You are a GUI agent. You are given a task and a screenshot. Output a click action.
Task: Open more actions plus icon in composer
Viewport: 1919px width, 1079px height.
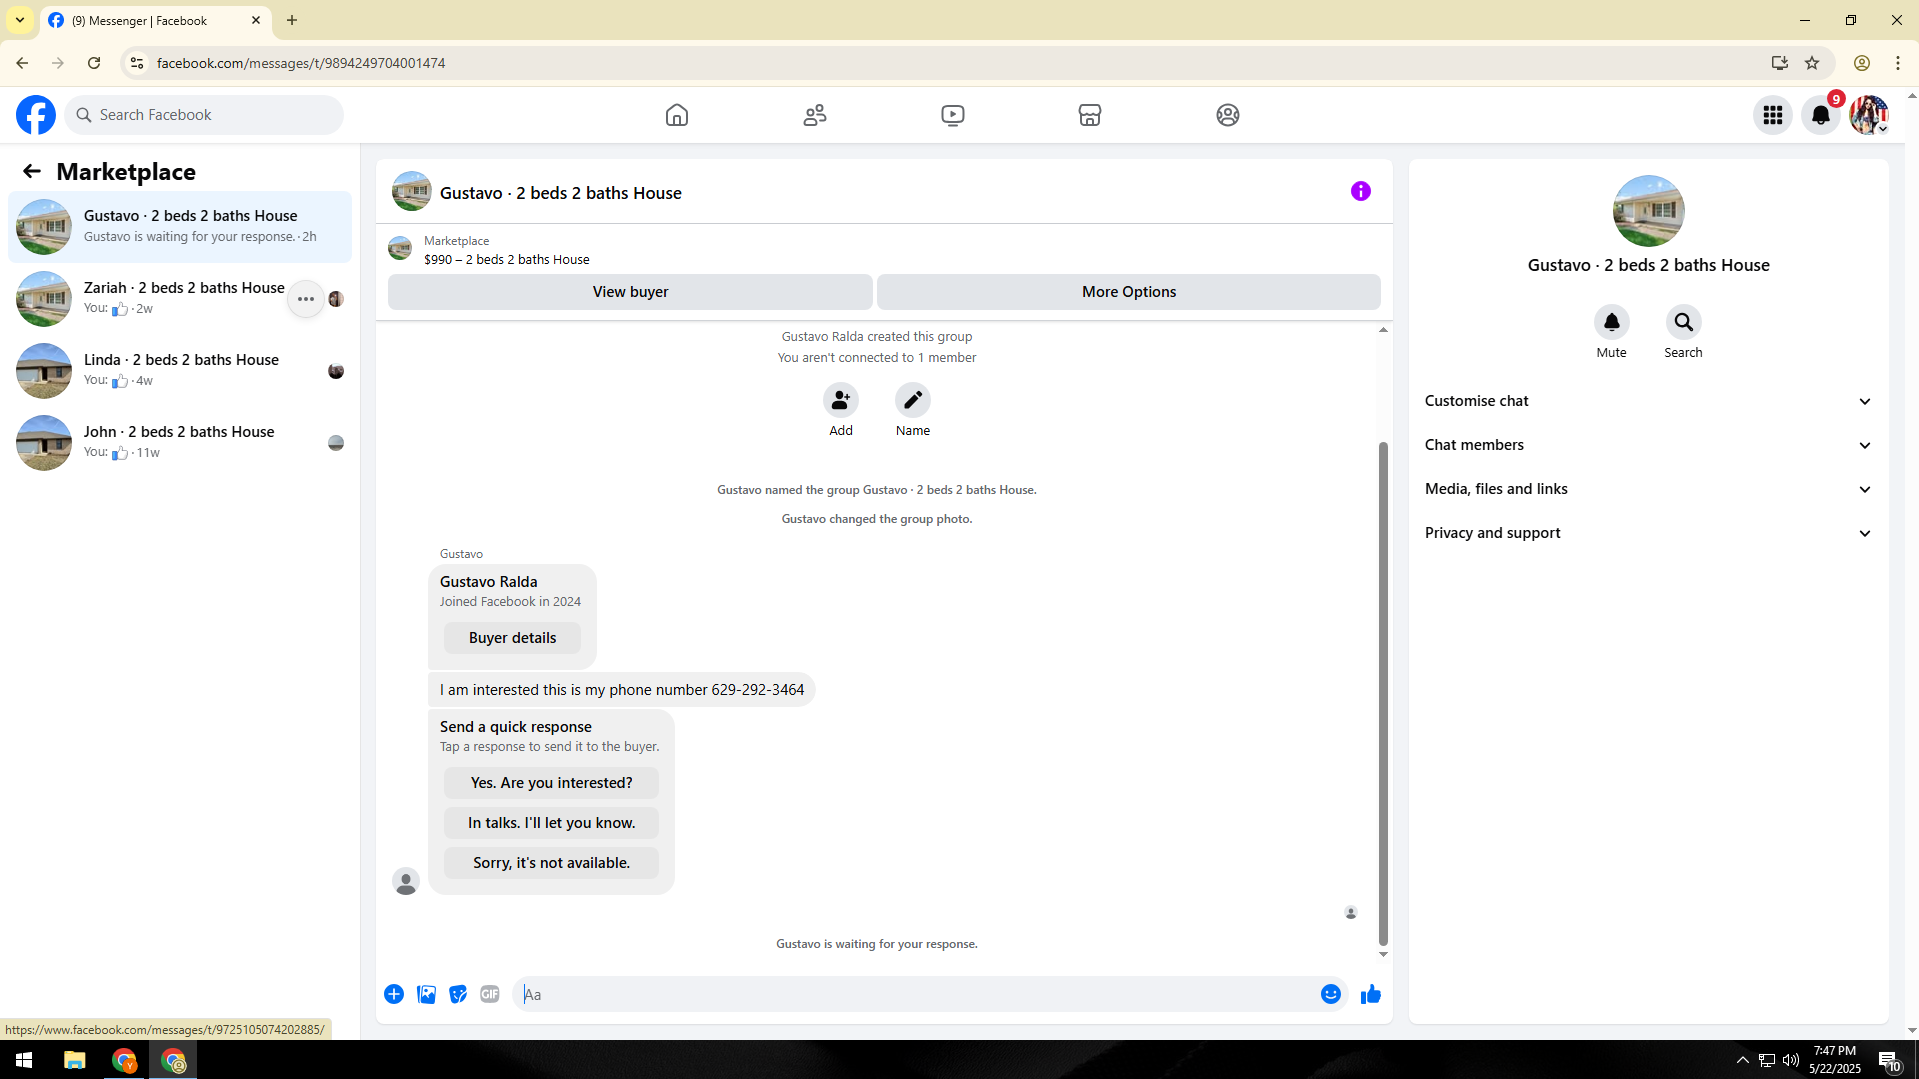pos(394,994)
